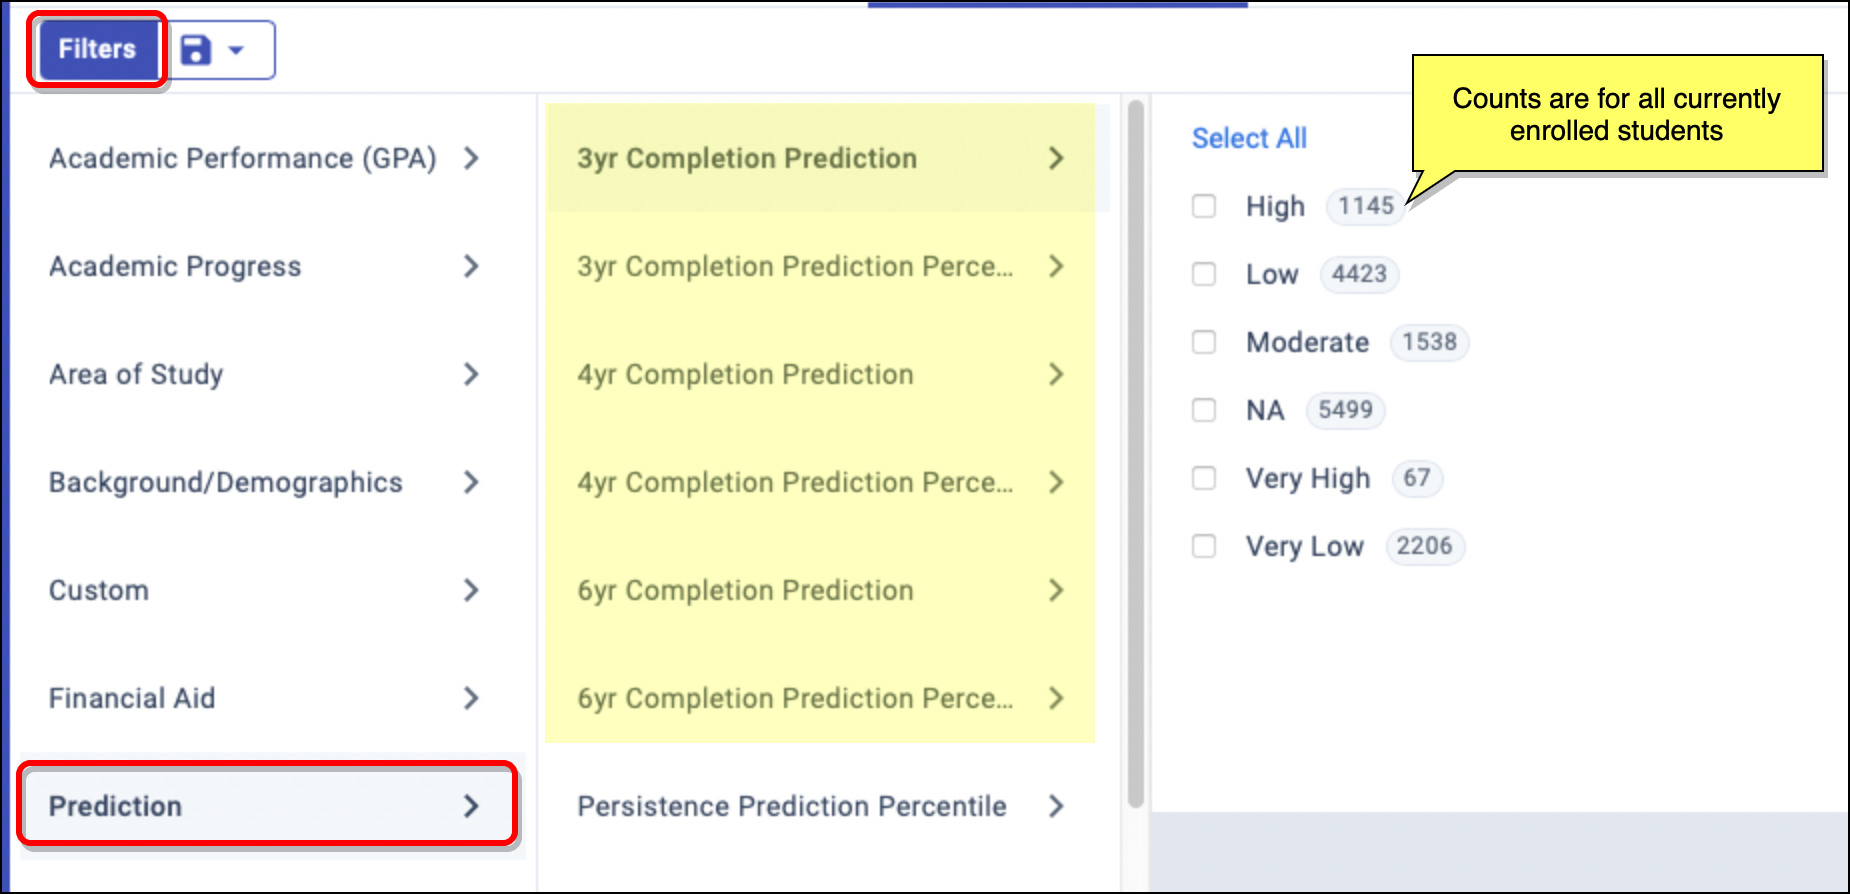This screenshot has height=894, width=1850.
Task: Click the filter list vertical scrollbar
Action: click(1135, 450)
